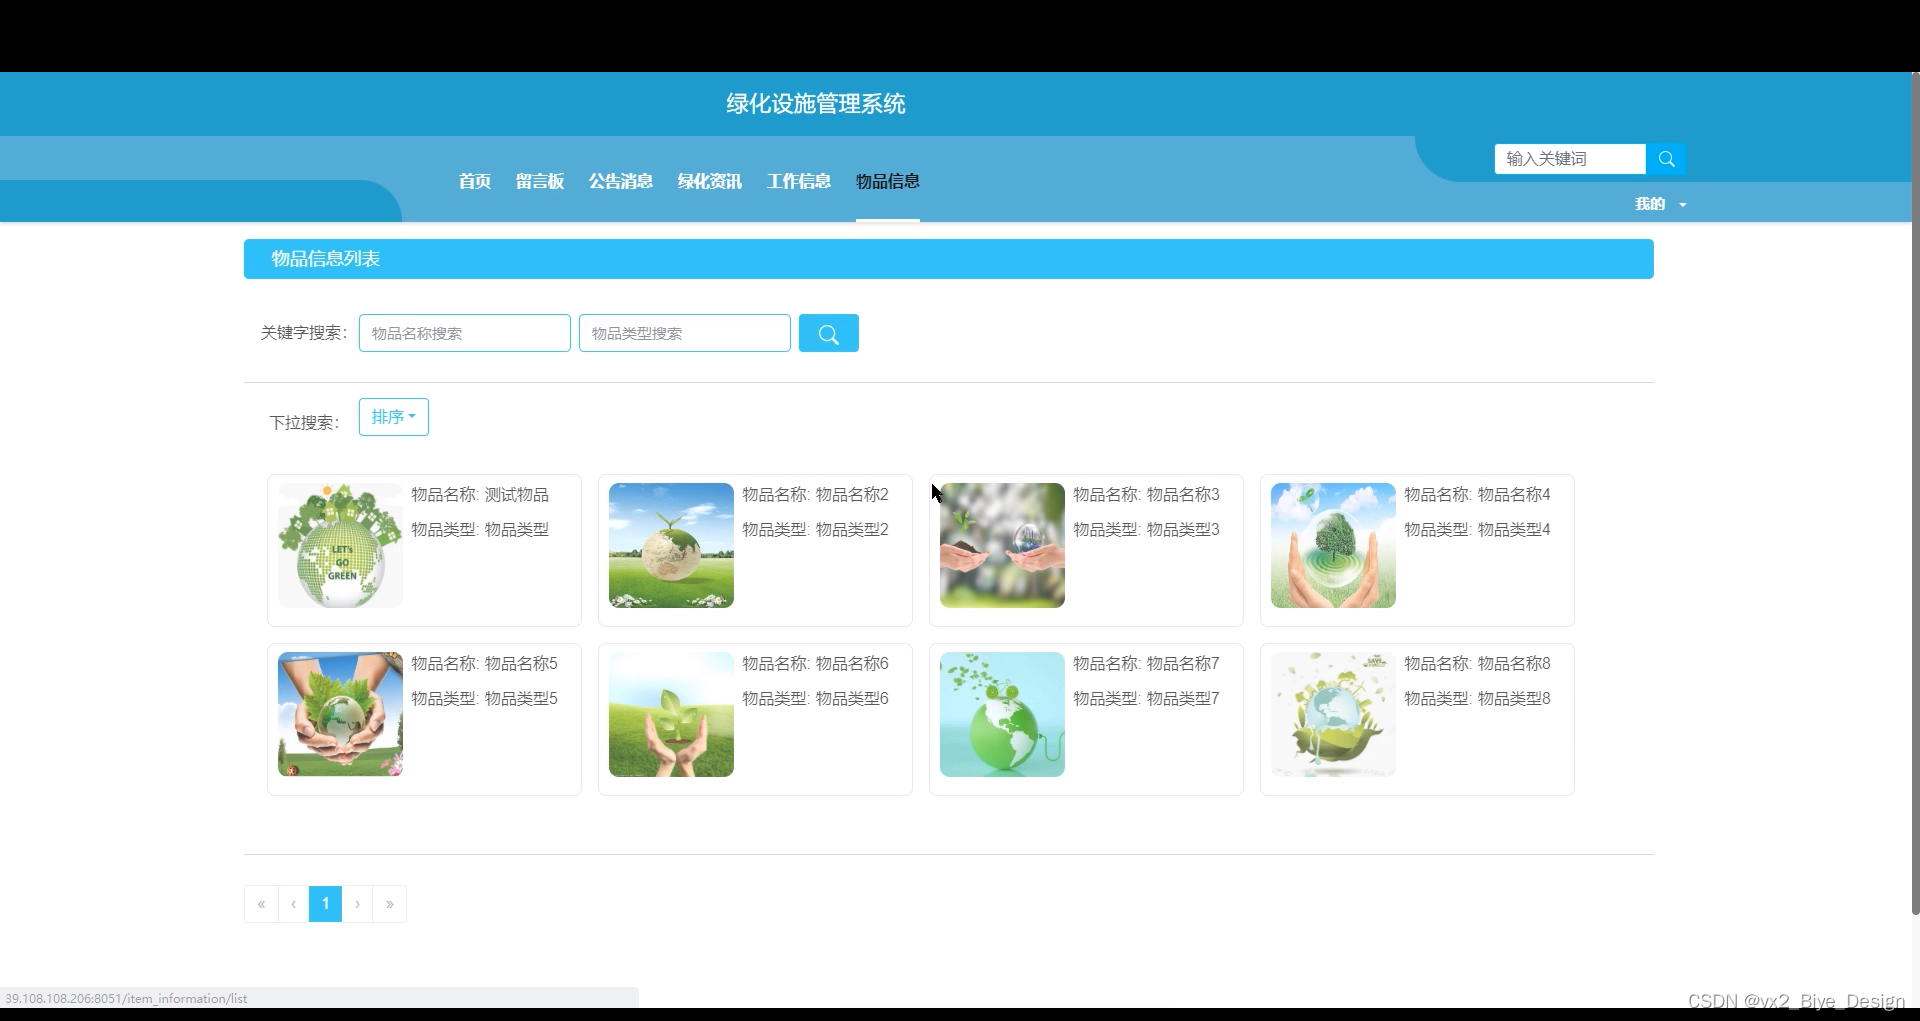Click the 输入关键词 search box
Image resolution: width=1920 pixels, height=1021 pixels.
pyautogui.click(x=1568, y=158)
